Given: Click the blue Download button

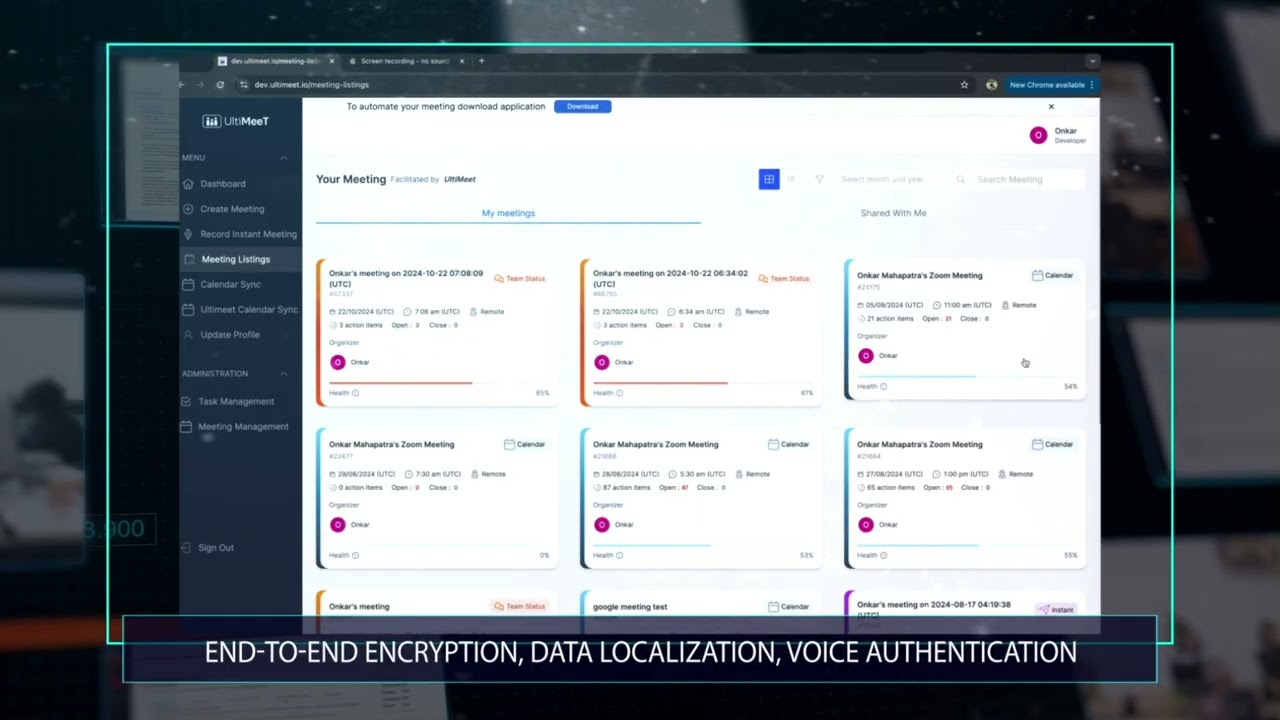Looking at the screenshot, I should pos(582,106).
